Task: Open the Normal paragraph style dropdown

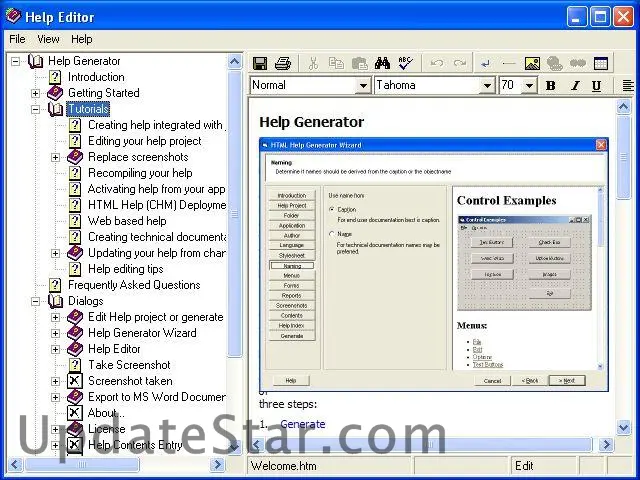Action: coord(363,86)
